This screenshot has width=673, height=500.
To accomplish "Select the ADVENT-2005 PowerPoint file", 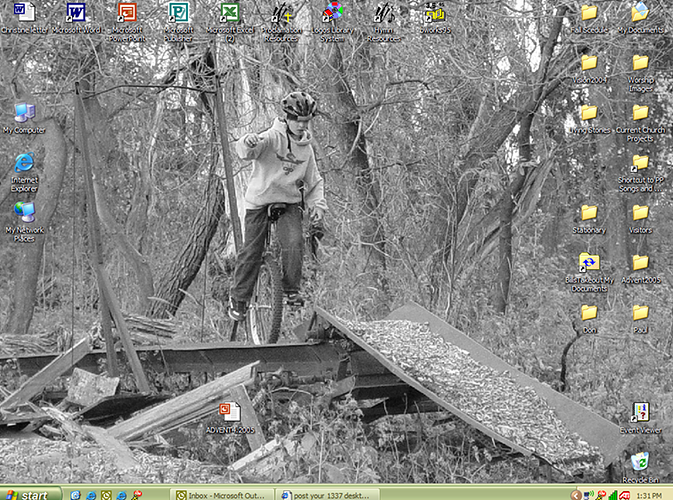I will click(x=230, y=418).
